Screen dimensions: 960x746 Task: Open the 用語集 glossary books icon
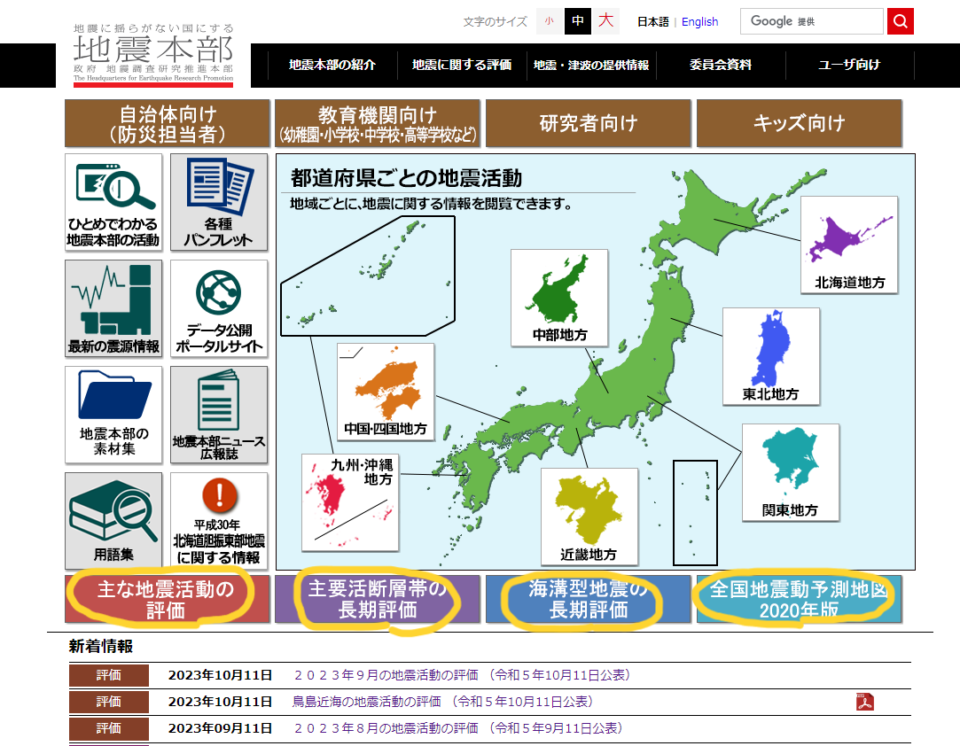(113, 520)
